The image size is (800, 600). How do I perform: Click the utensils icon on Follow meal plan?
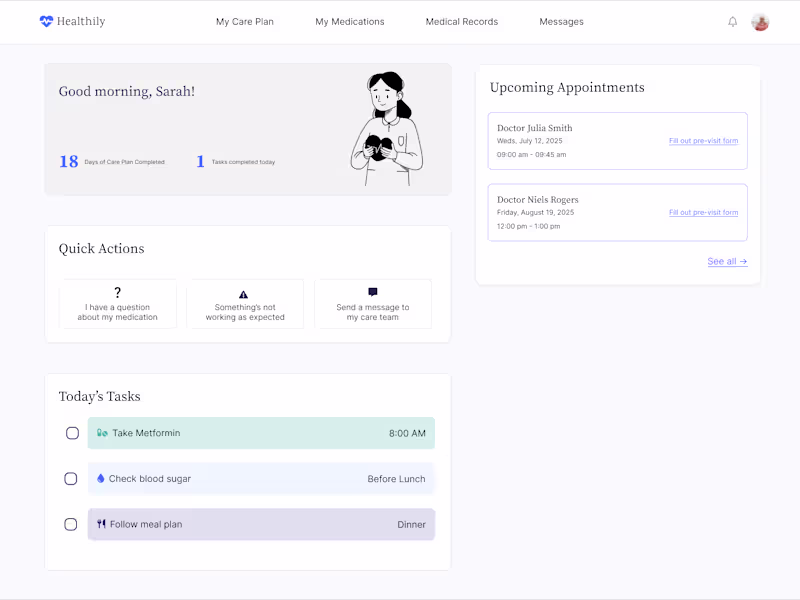pos(100,523)
